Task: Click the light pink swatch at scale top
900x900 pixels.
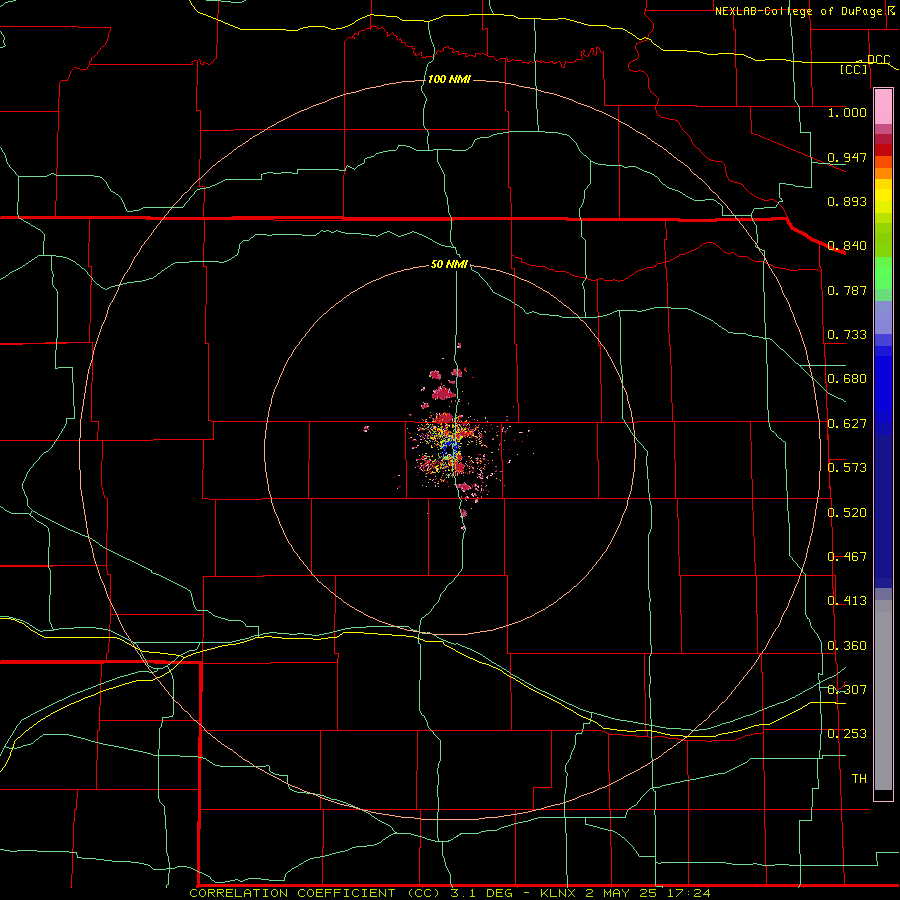Action: (x=883, y=106)
